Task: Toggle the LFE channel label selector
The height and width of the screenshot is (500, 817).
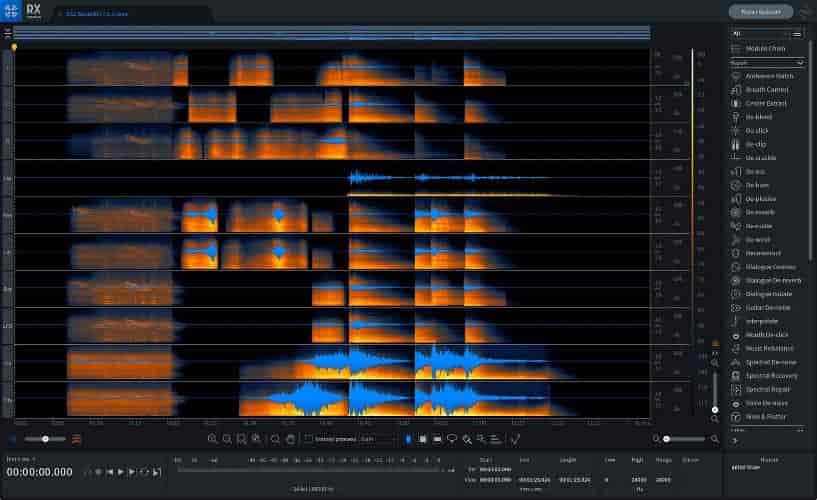Action: 7,326
